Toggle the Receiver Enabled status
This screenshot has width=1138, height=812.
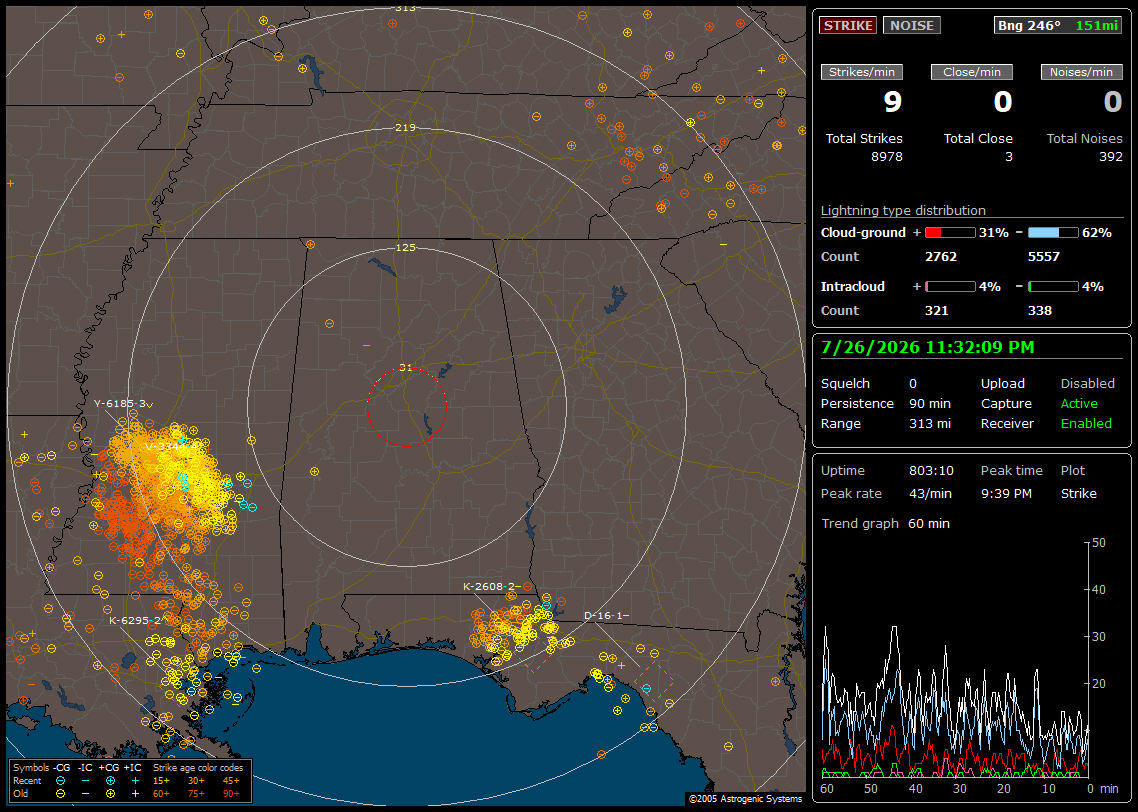1086,424
